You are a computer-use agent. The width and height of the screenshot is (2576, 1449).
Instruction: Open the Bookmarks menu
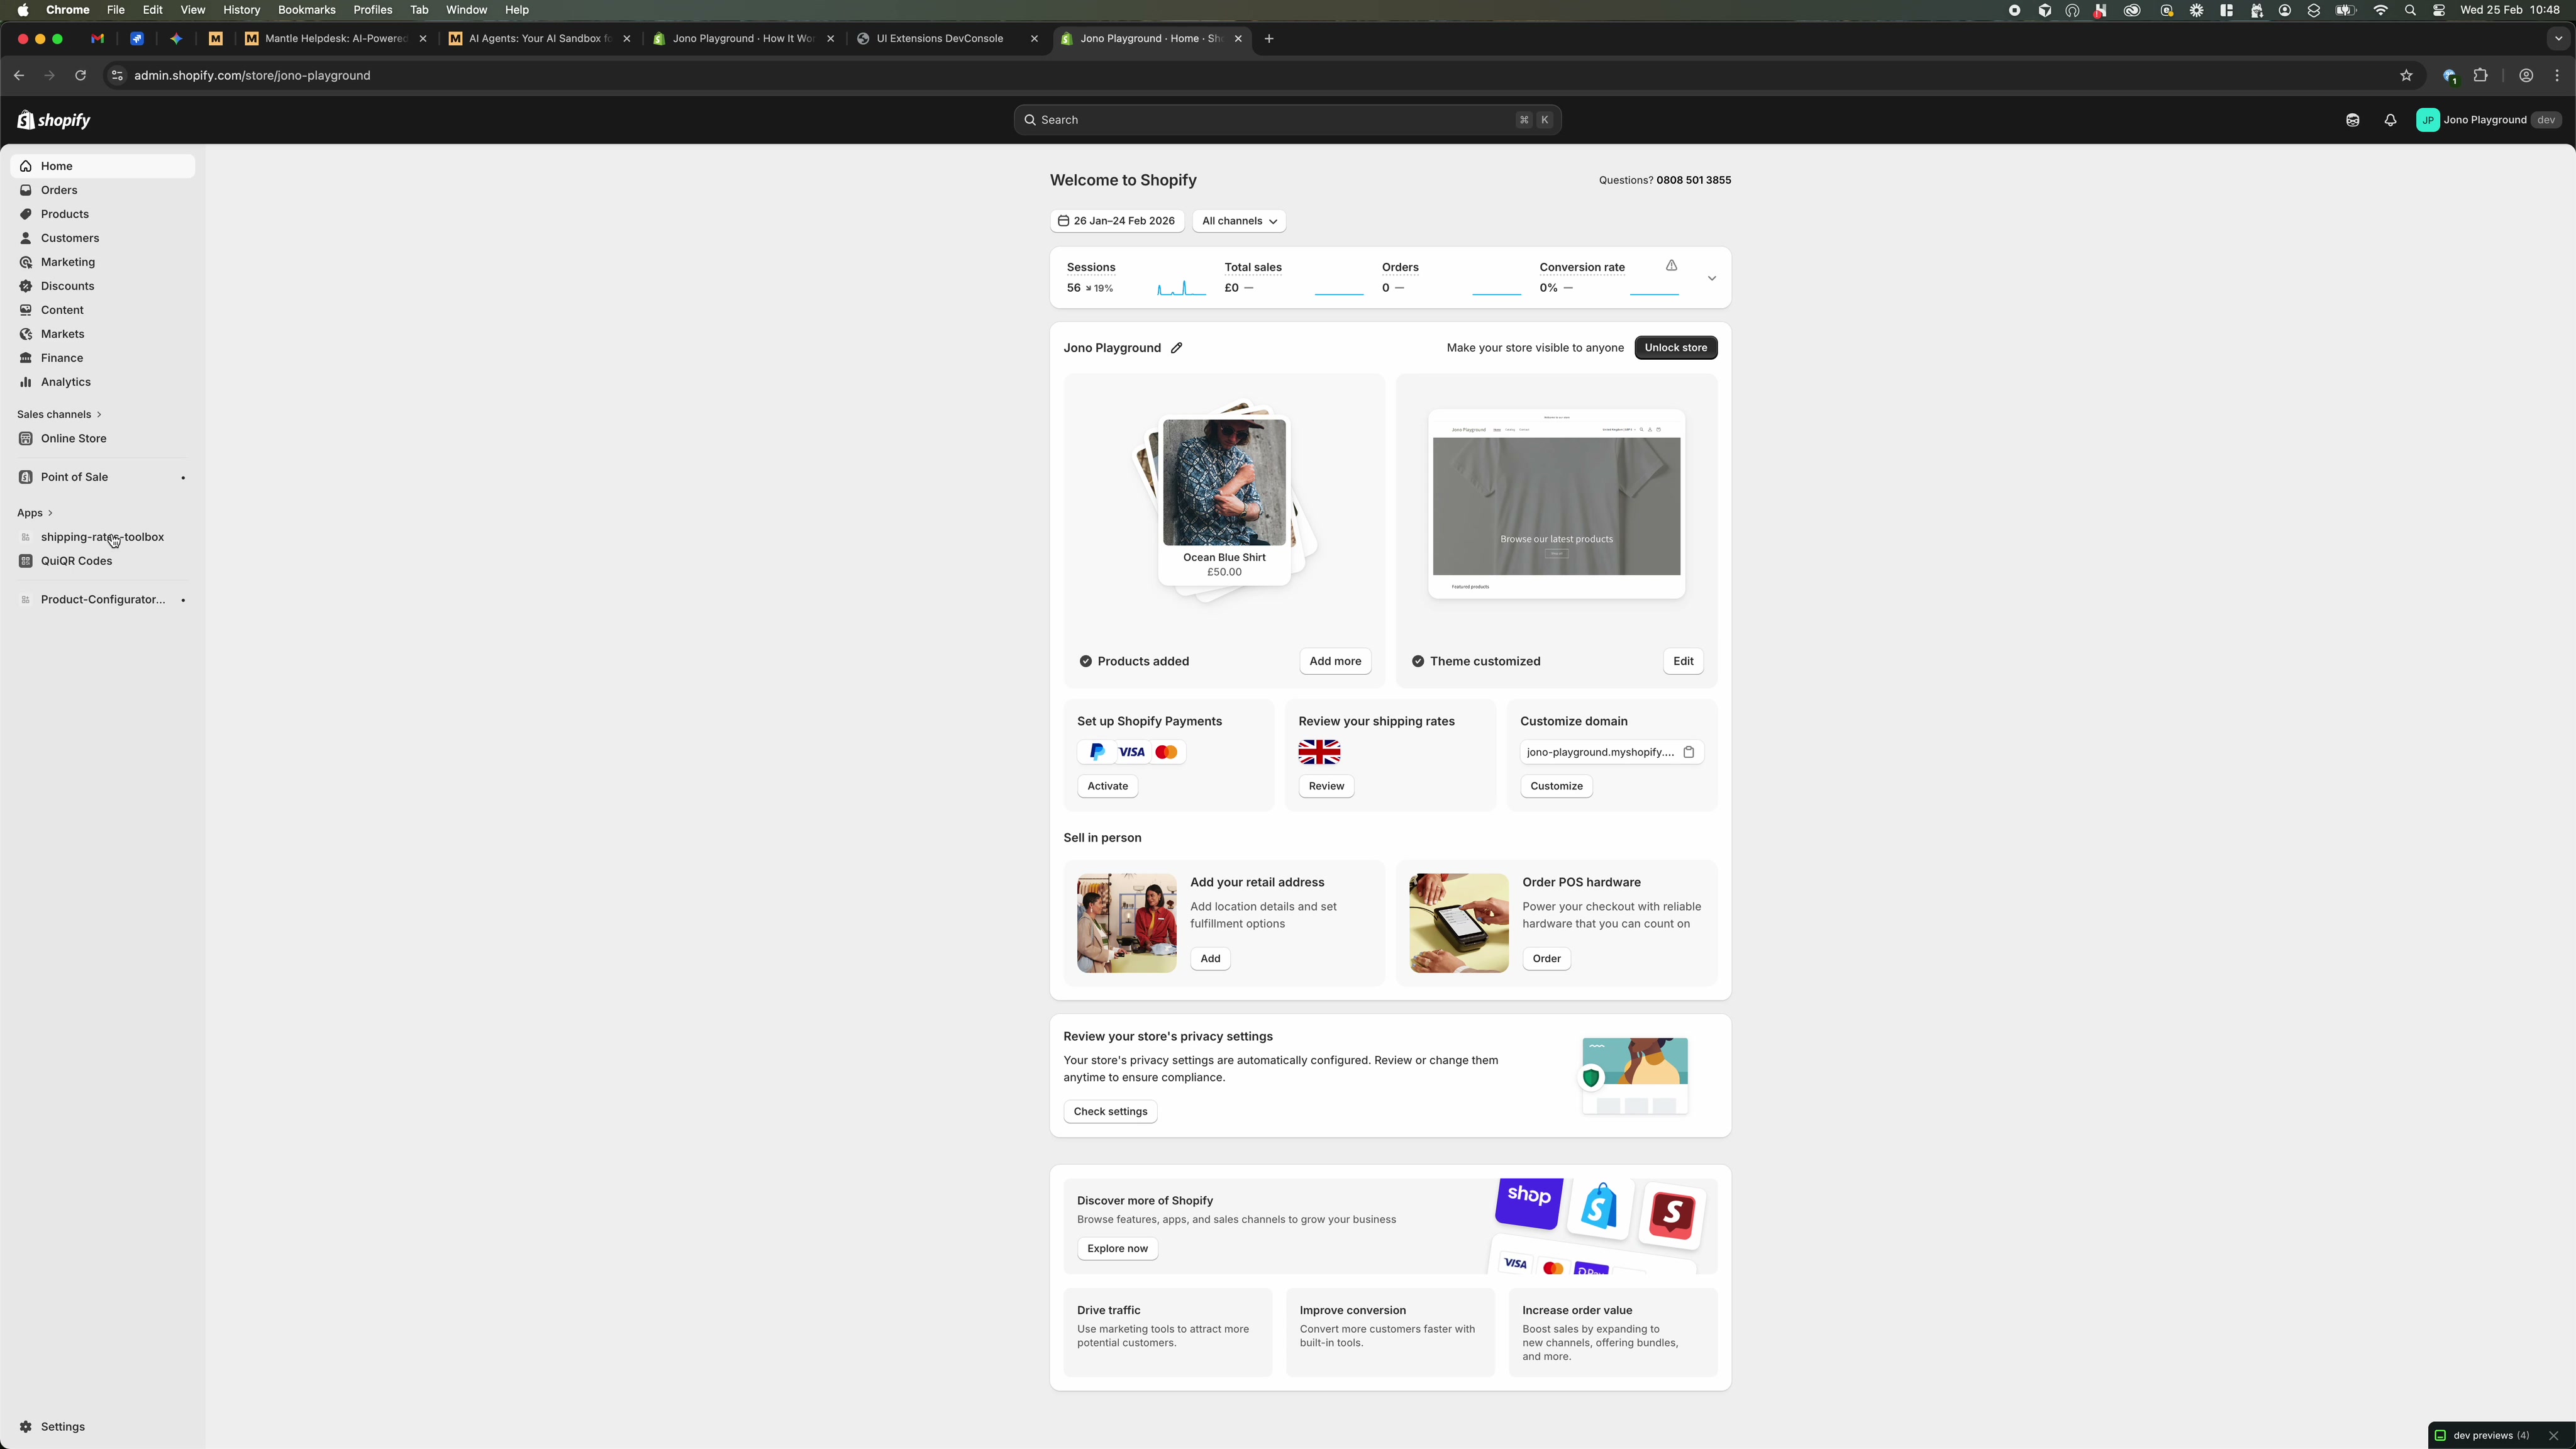(x=306, y=10)
